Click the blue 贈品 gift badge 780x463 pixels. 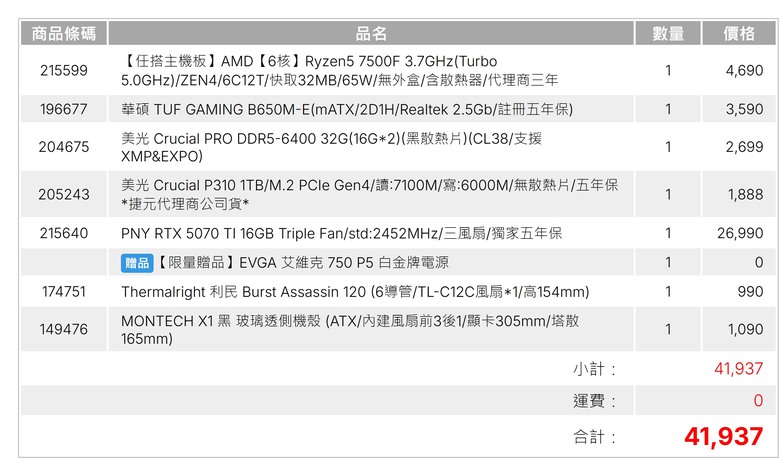[137, 263]
